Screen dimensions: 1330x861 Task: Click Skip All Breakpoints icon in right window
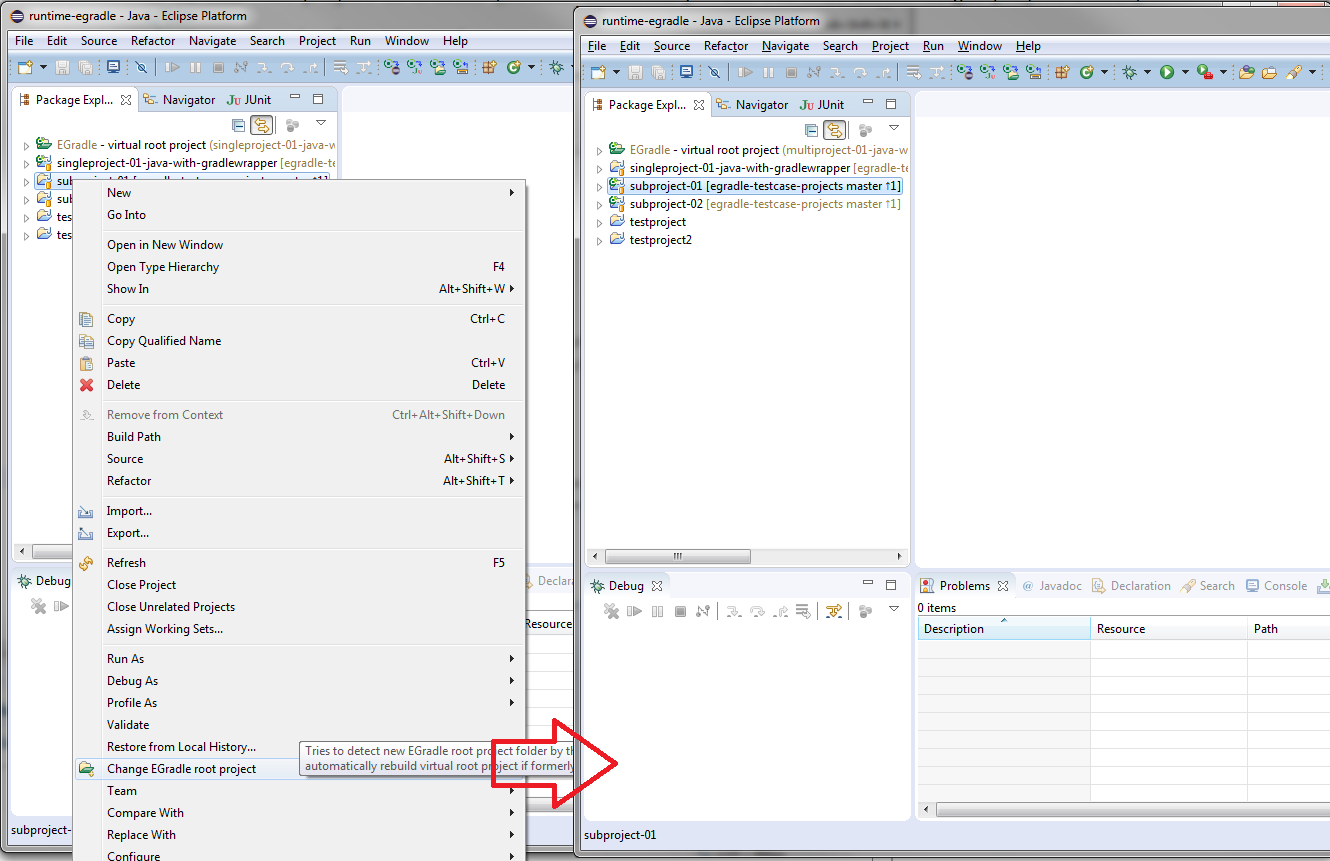coord(714,72)
